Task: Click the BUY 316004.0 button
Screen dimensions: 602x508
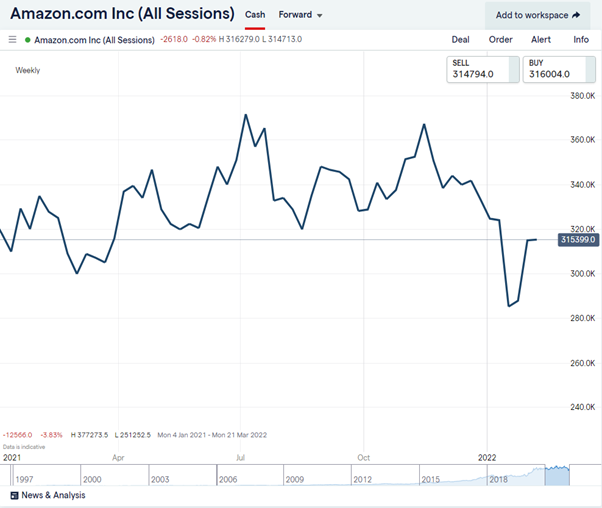Action: (x=559, y=69)
